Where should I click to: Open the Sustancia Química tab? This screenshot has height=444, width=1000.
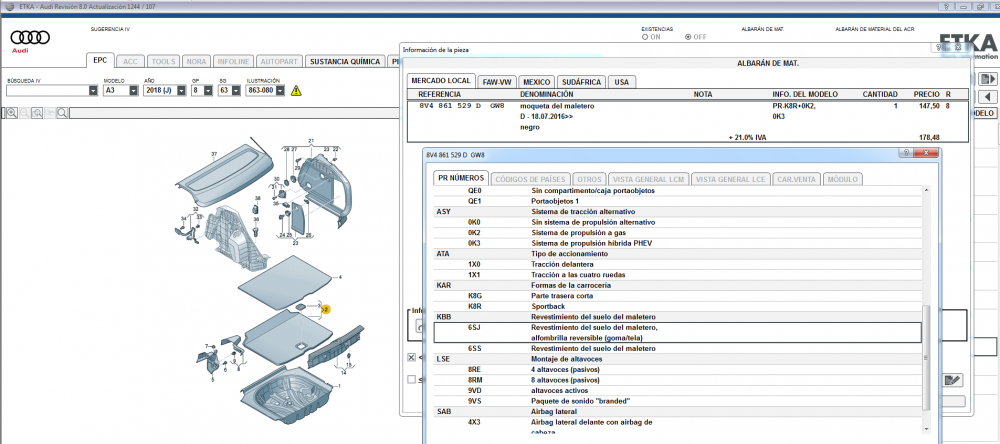tap(344, 62)
